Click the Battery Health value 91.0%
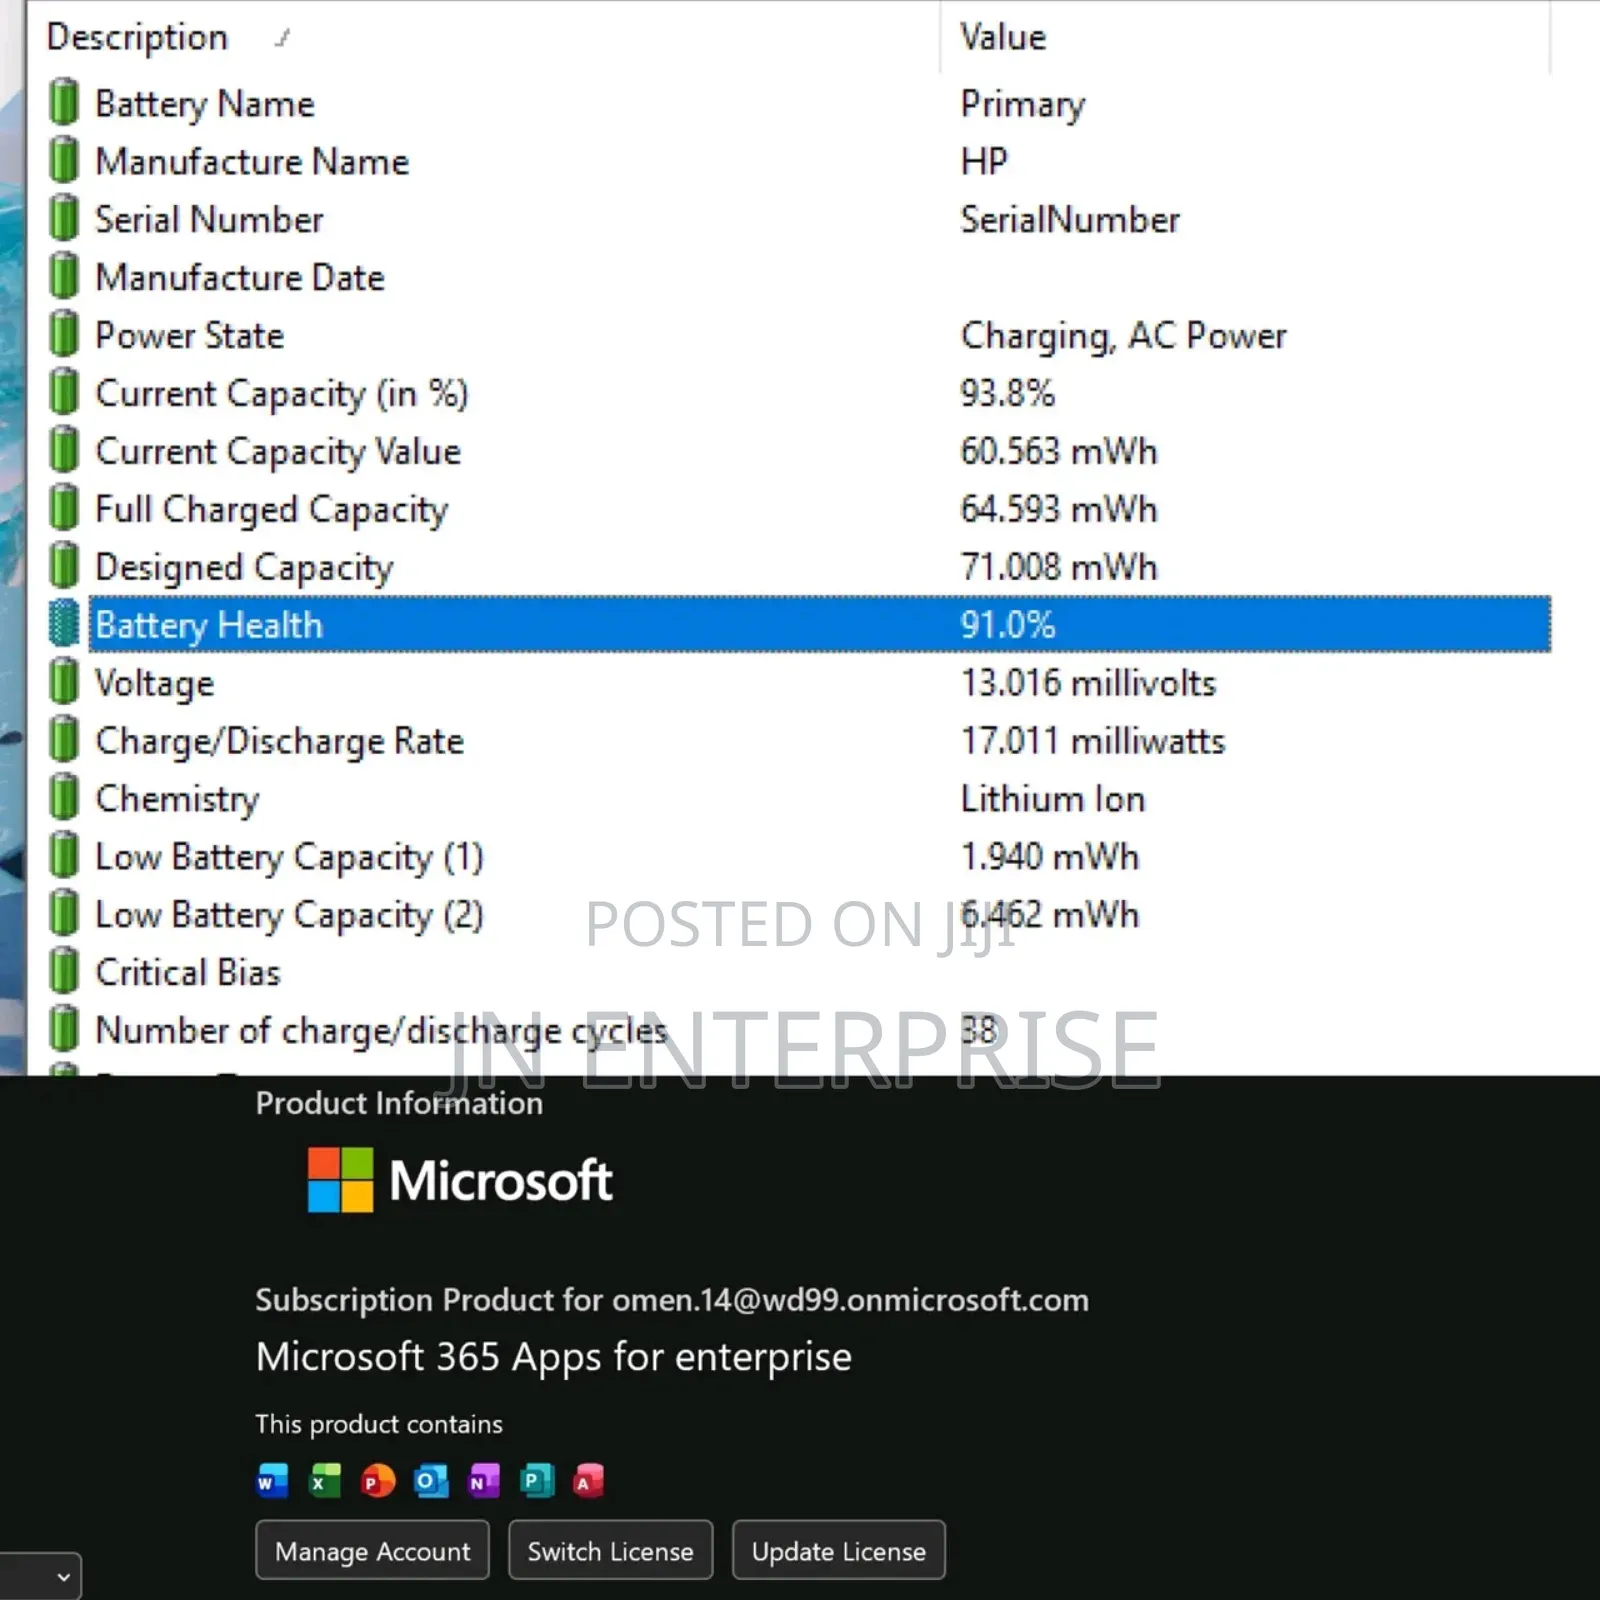The height and width of the screenshot is (1600, 1600). (1007, 625)
